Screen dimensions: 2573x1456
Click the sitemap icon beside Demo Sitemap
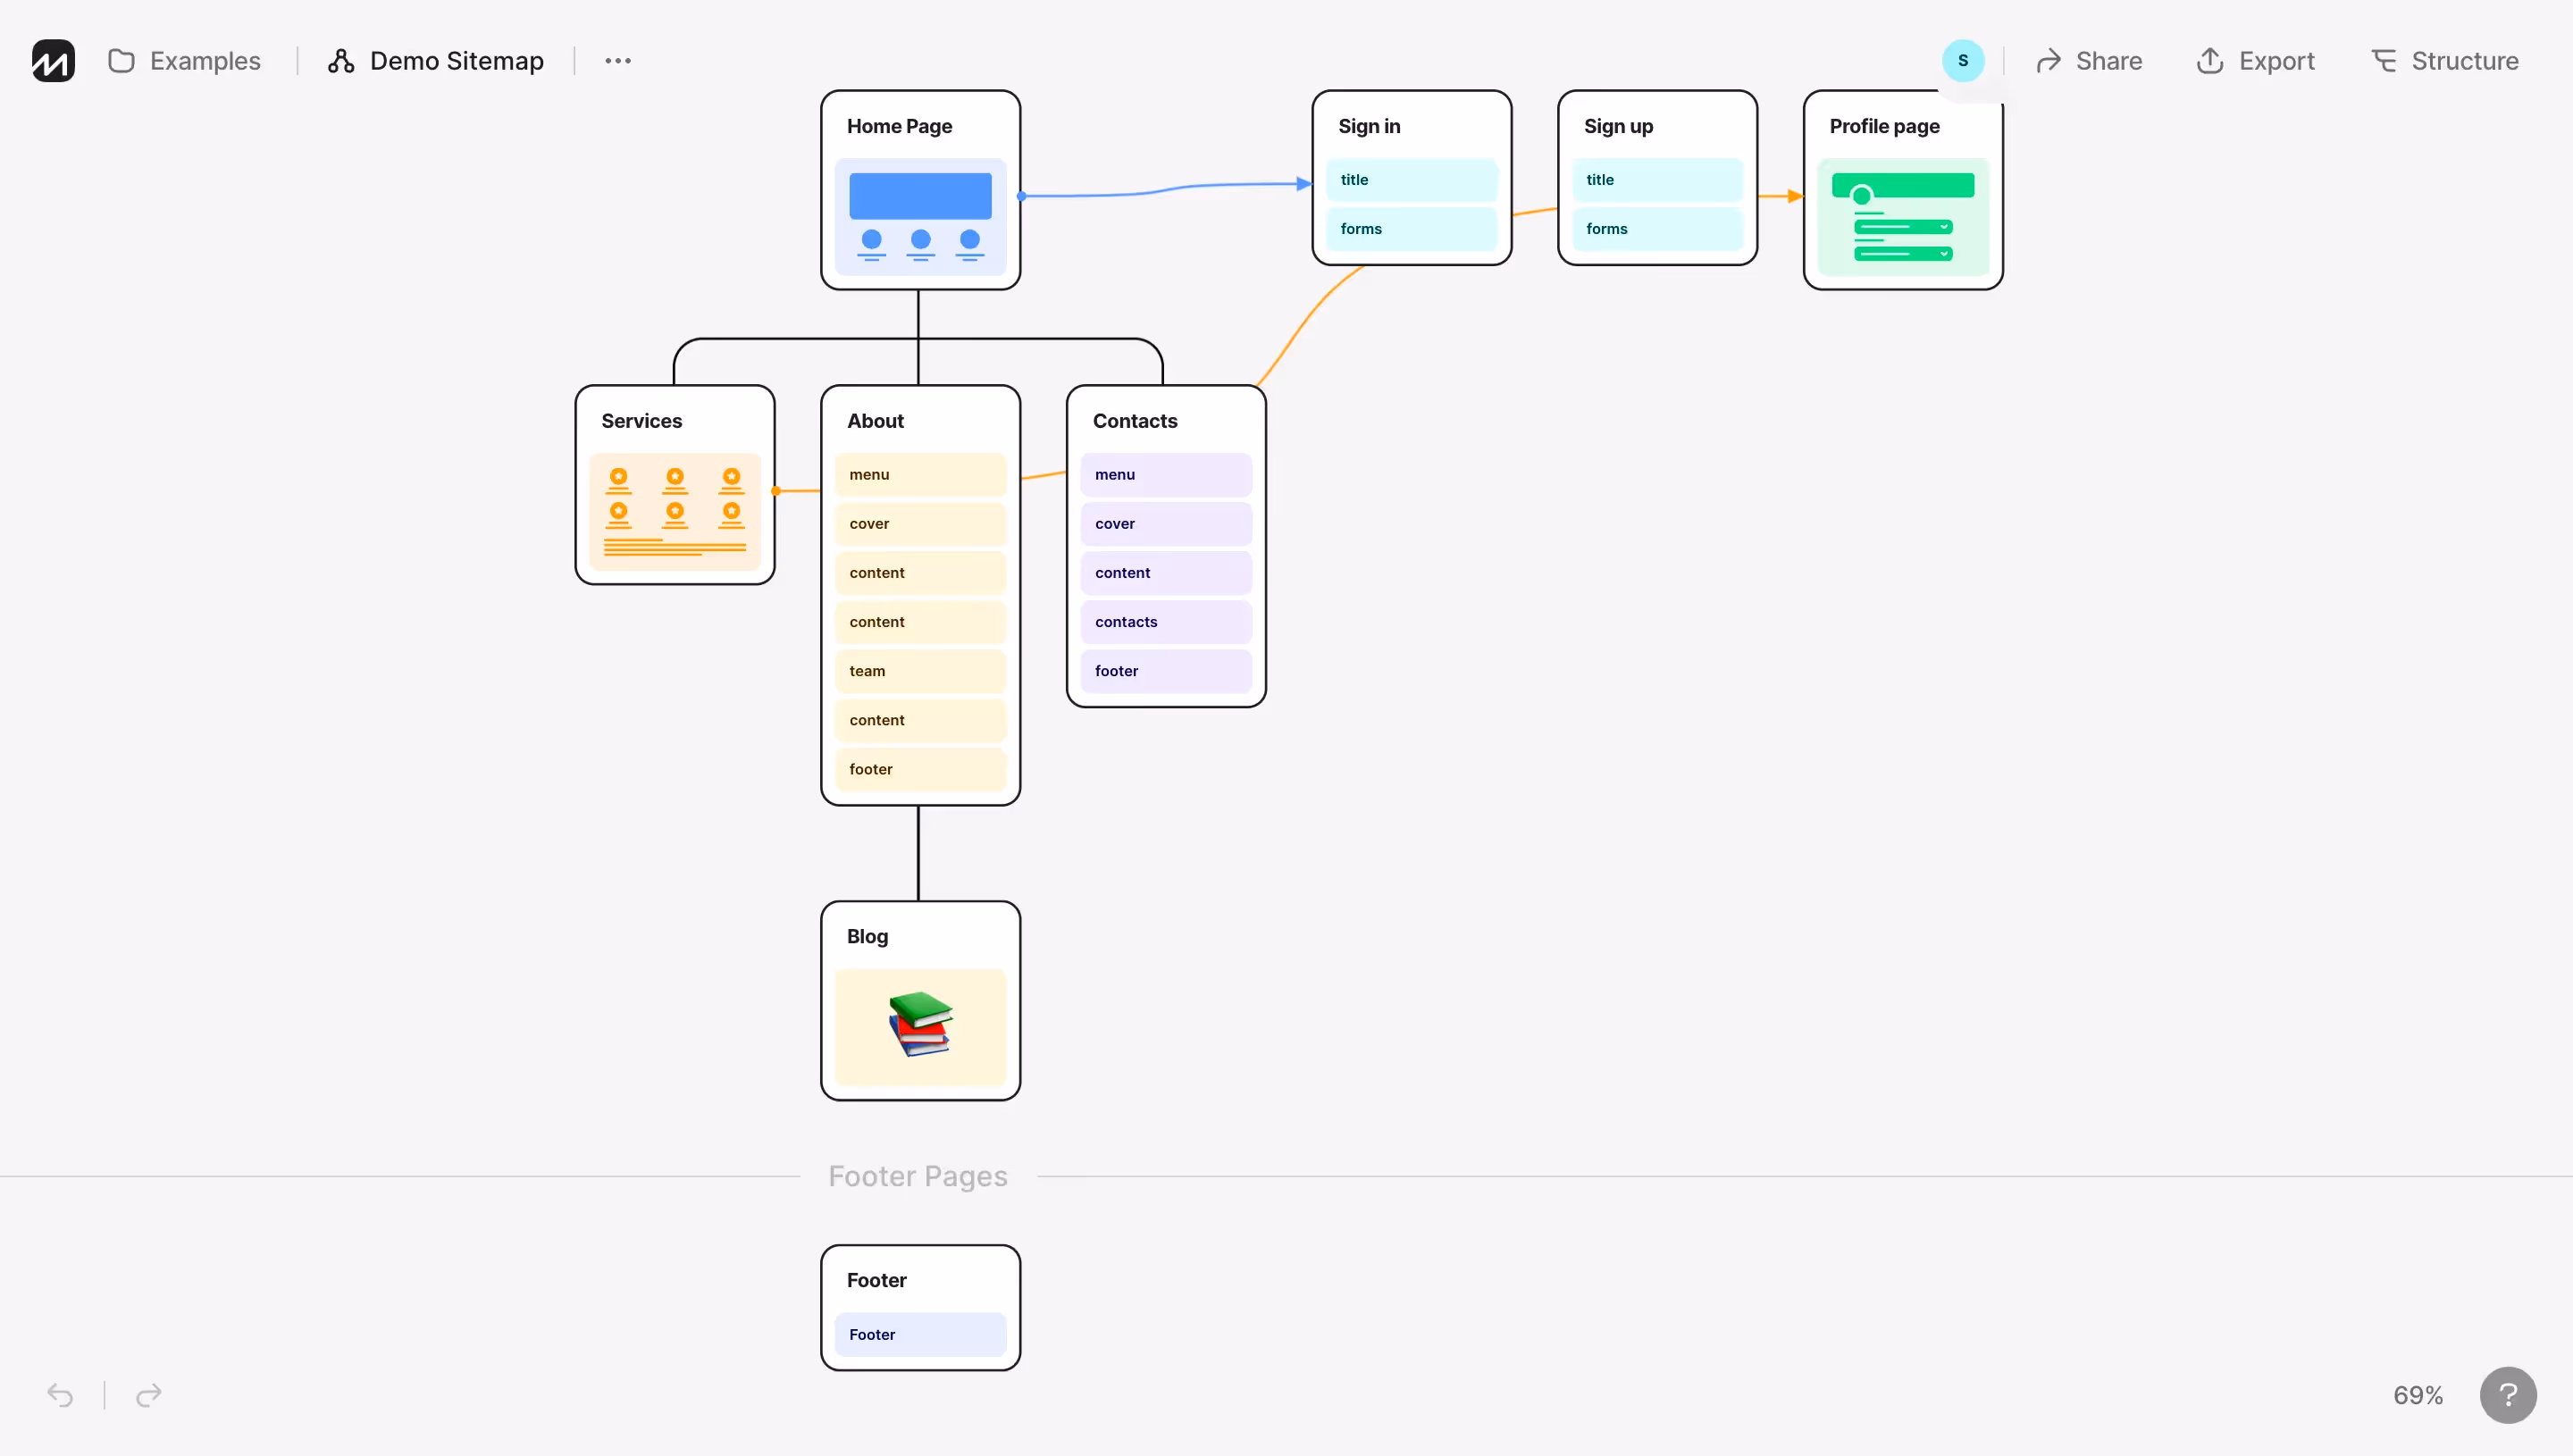point(340,60)
